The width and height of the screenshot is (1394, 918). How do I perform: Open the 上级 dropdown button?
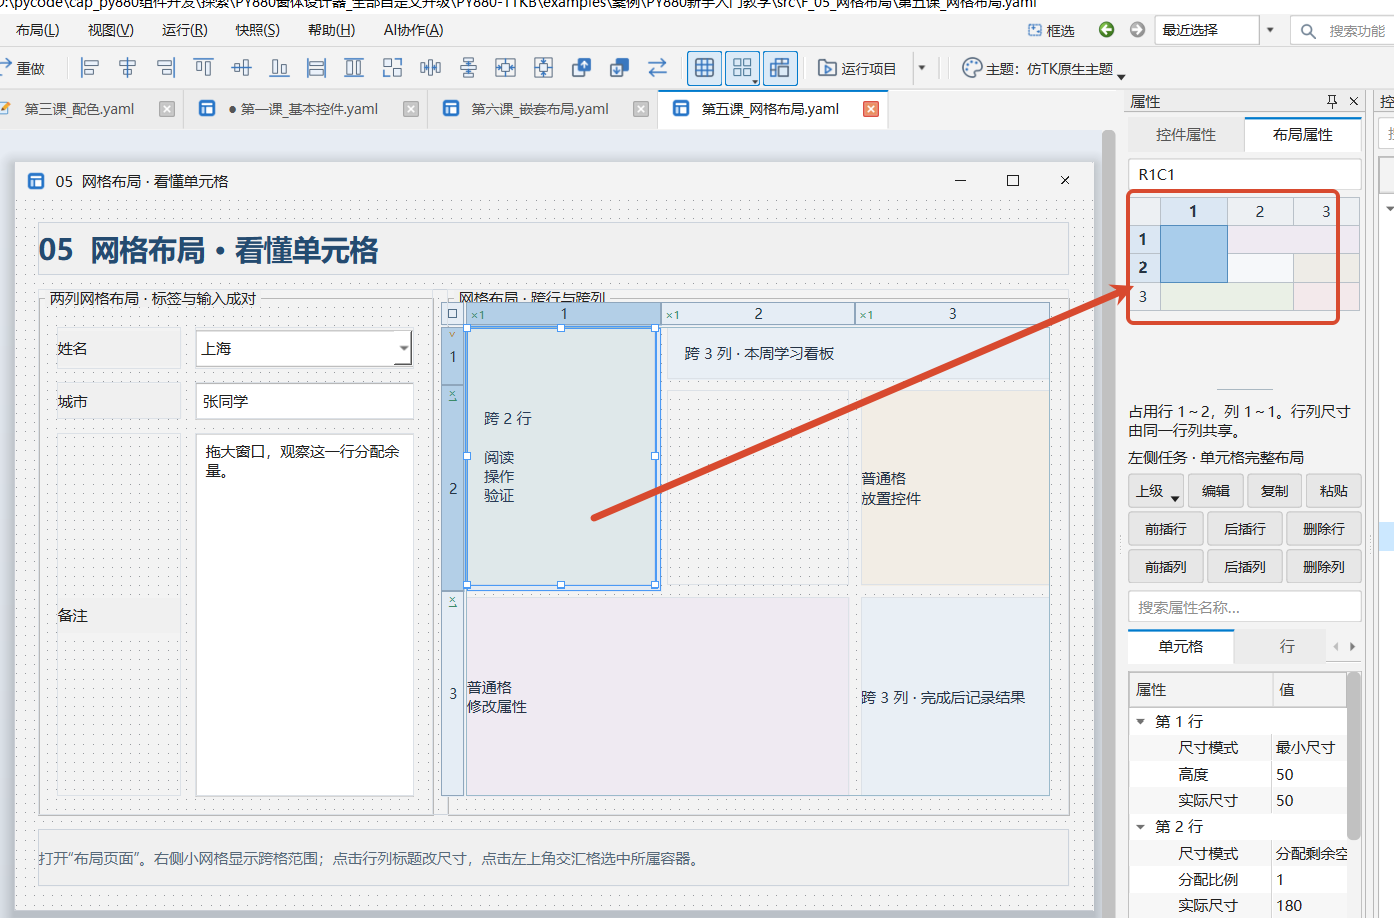(x=1157, y=491)
